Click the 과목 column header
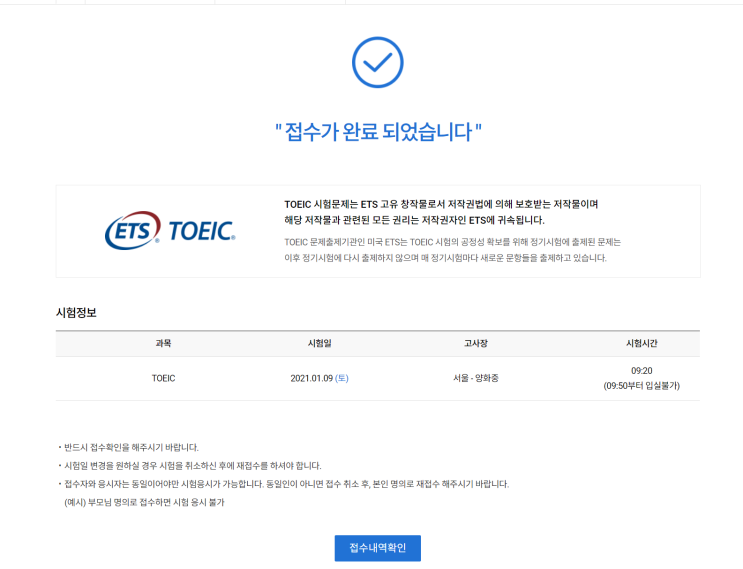The width and height of the screenshot is (743, 569). [x=163, y=343]
